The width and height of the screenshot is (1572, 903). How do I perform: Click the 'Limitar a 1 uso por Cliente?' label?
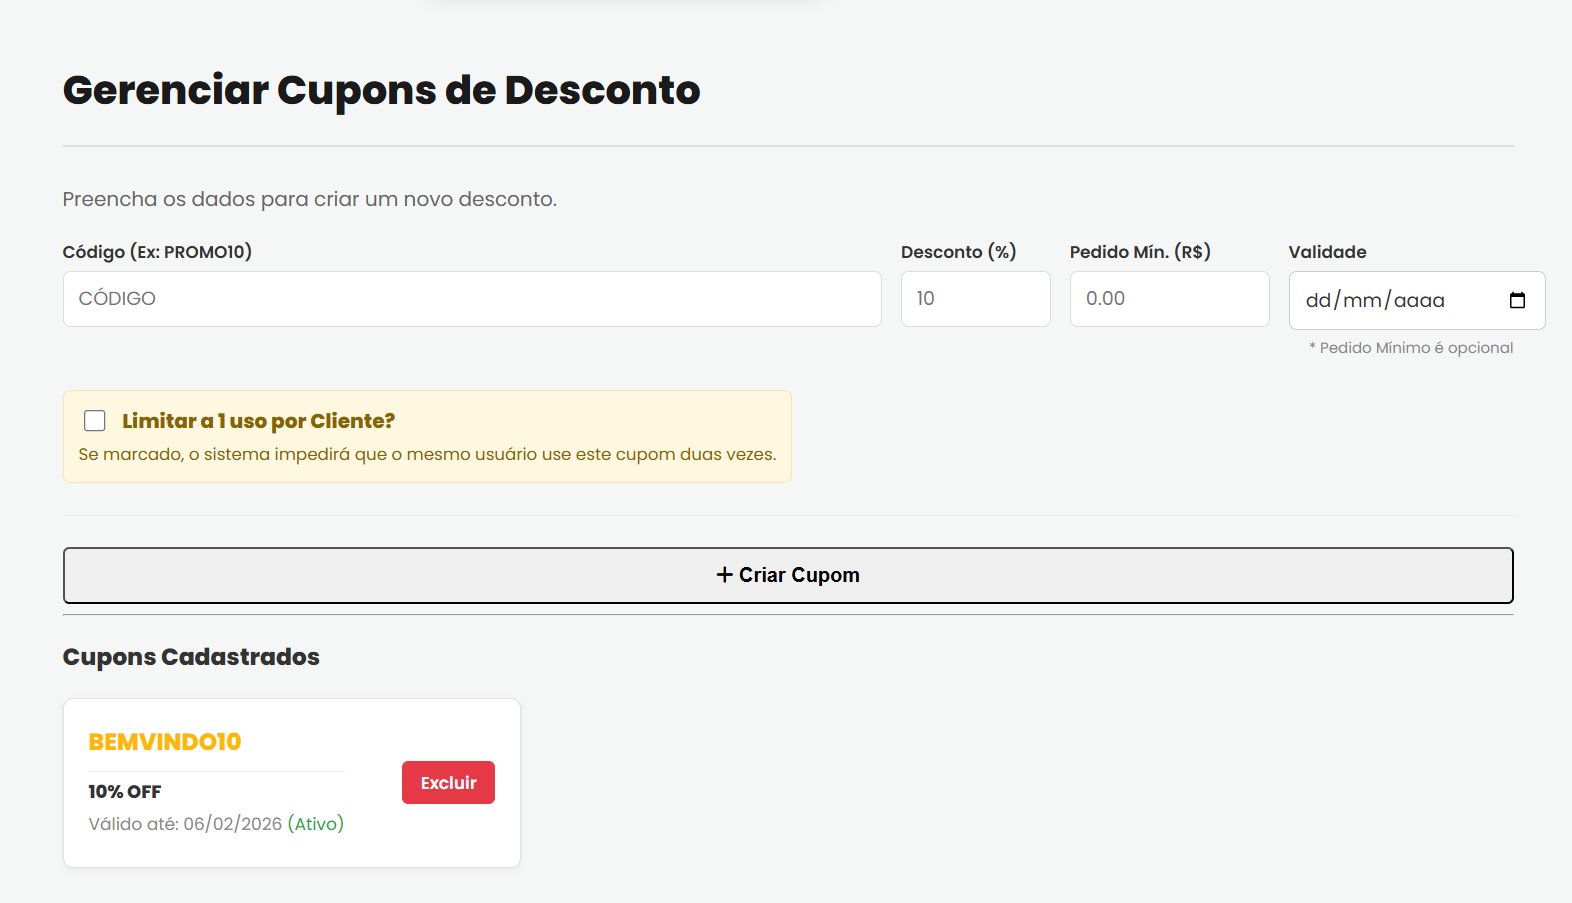(258, 421)
